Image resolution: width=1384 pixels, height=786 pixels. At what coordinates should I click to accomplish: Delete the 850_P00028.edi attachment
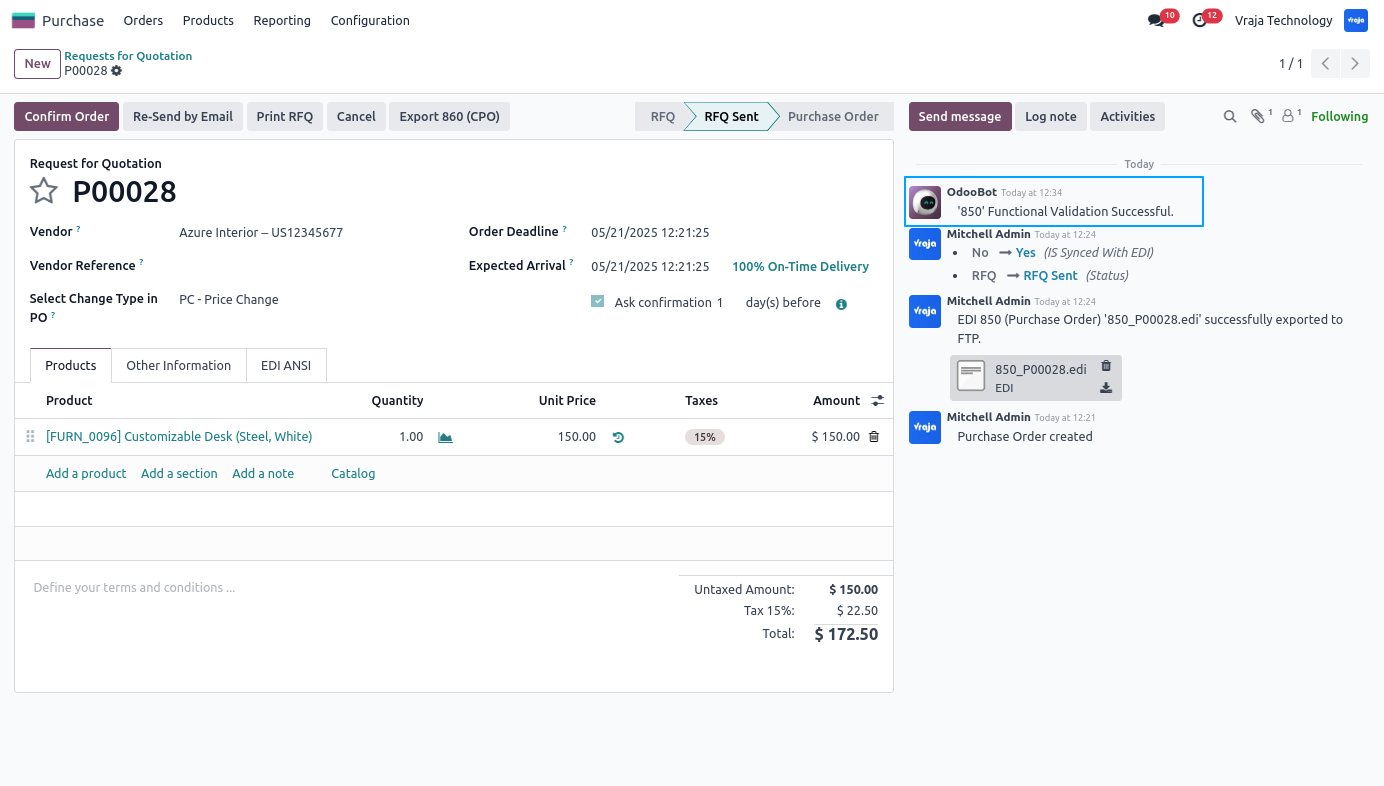1106,366
